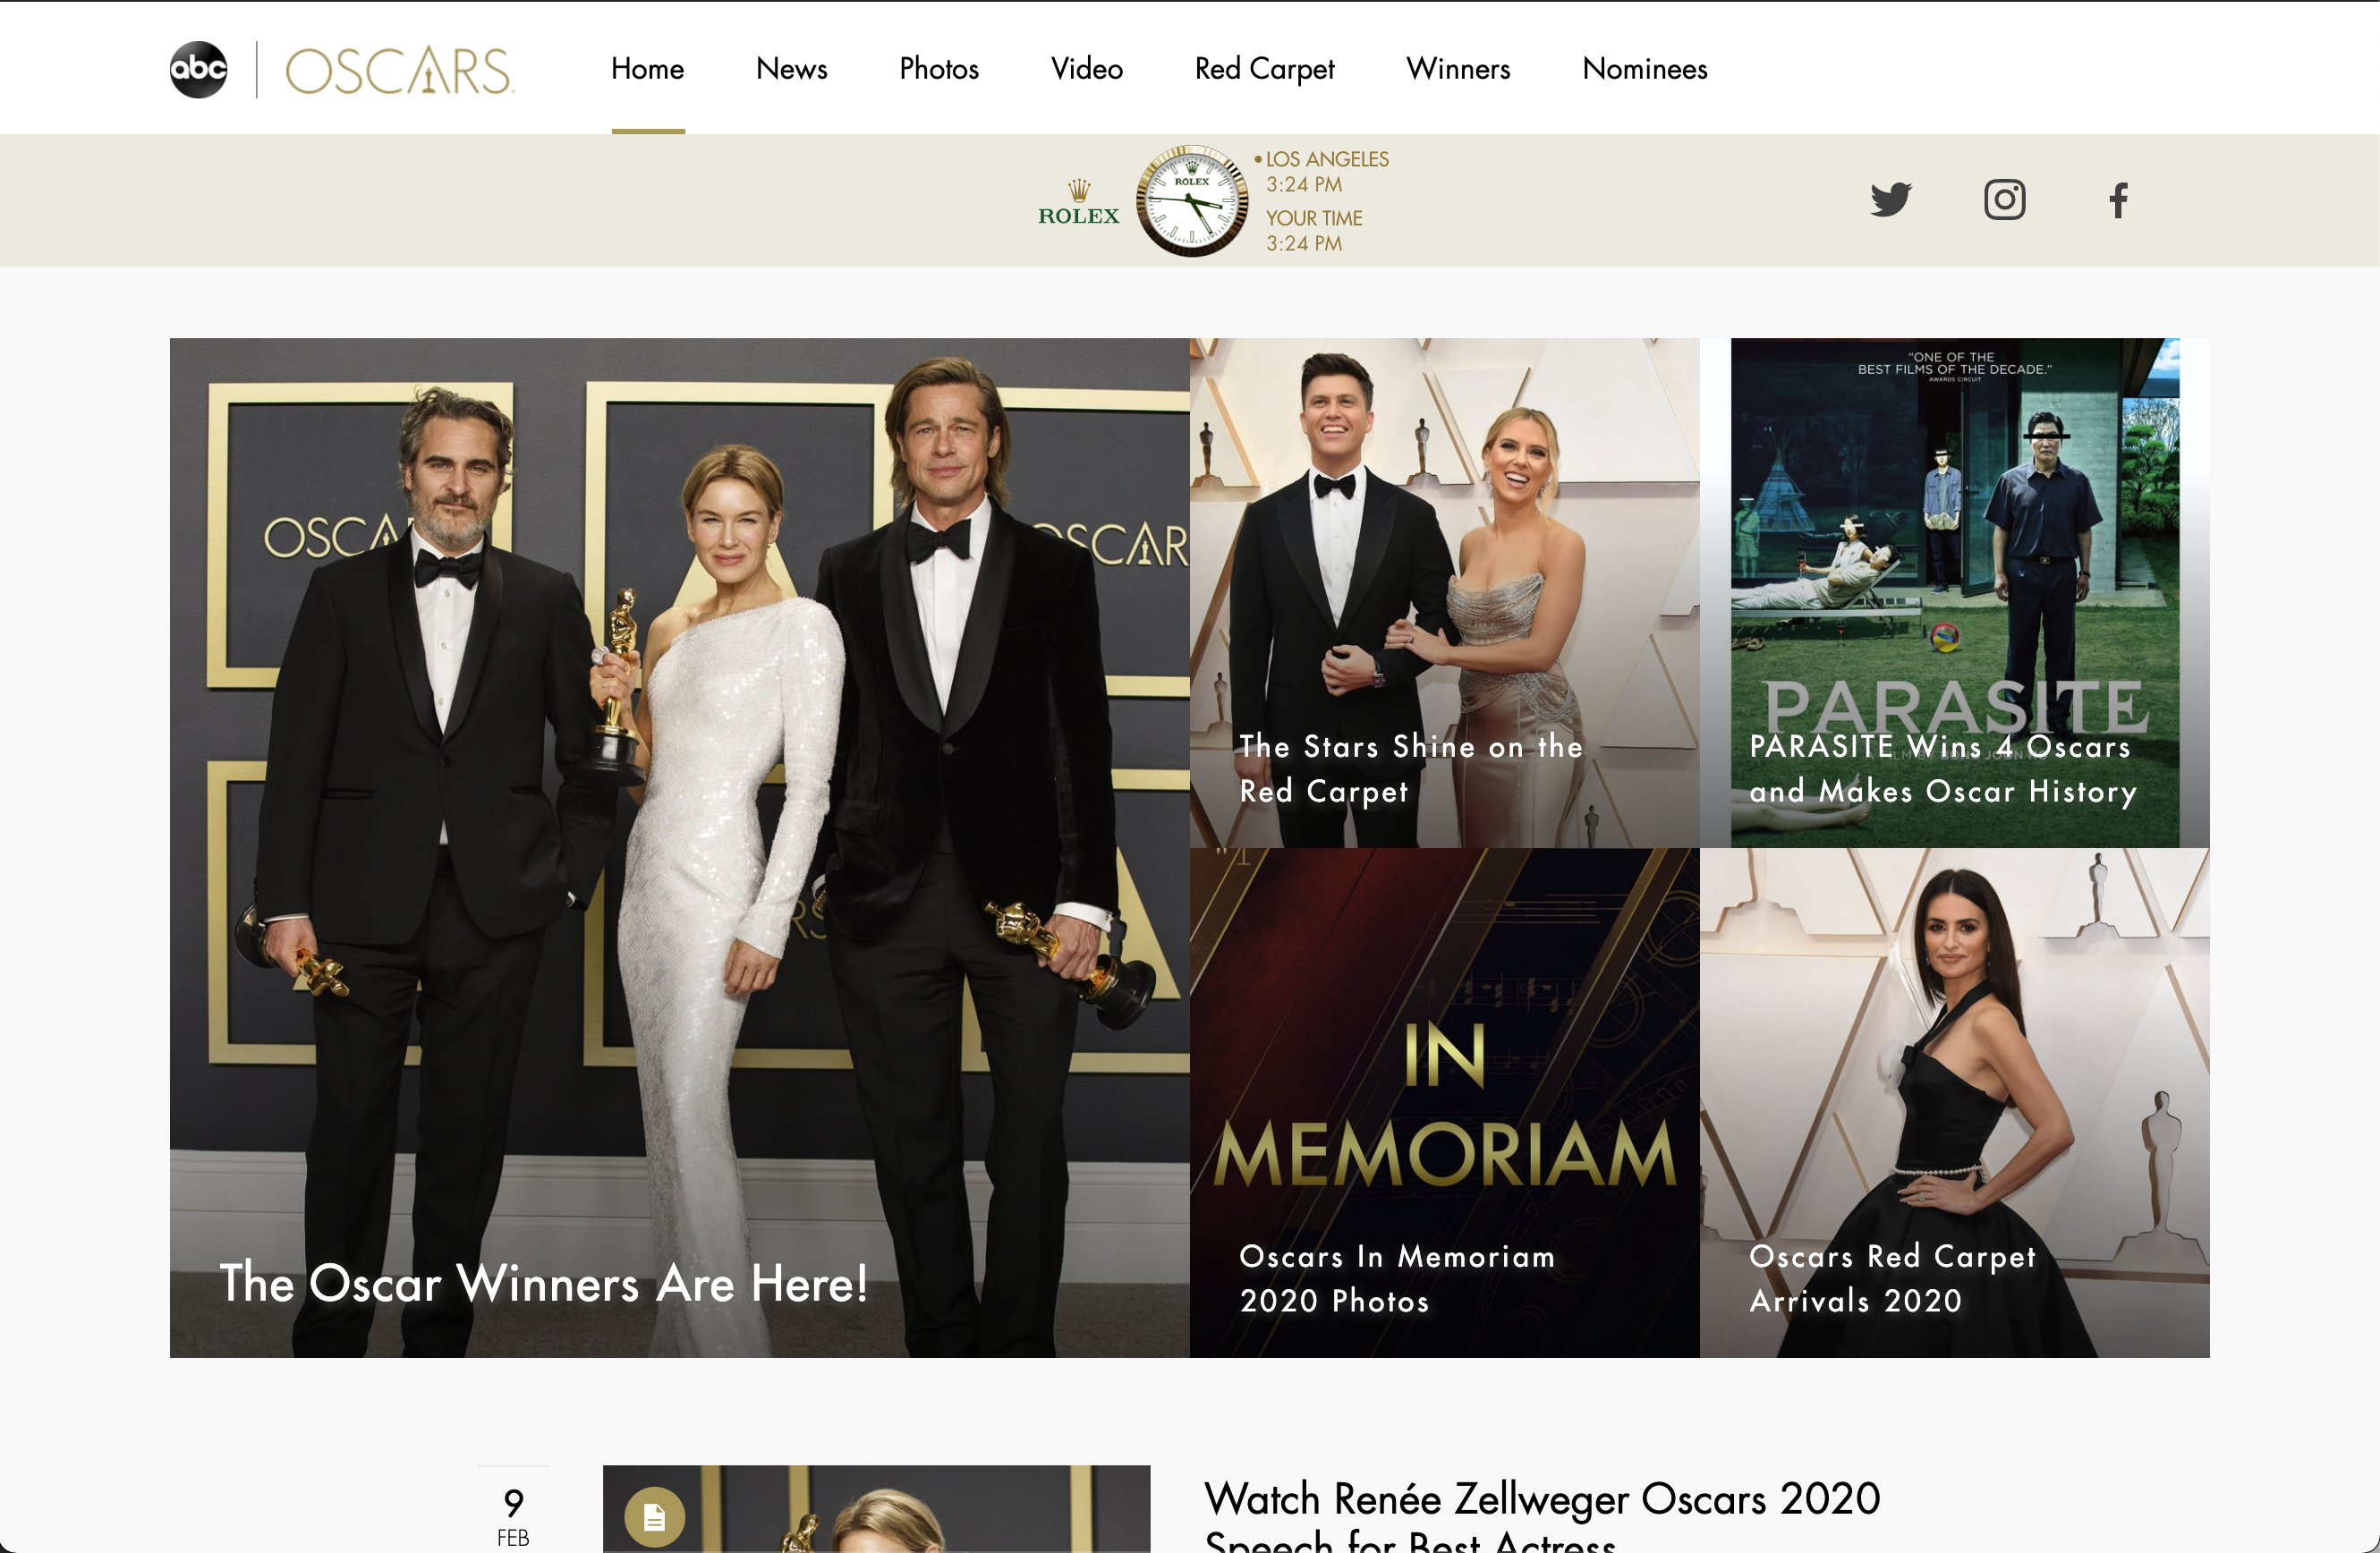Open the Facebook social icon

click(2118, 200)
